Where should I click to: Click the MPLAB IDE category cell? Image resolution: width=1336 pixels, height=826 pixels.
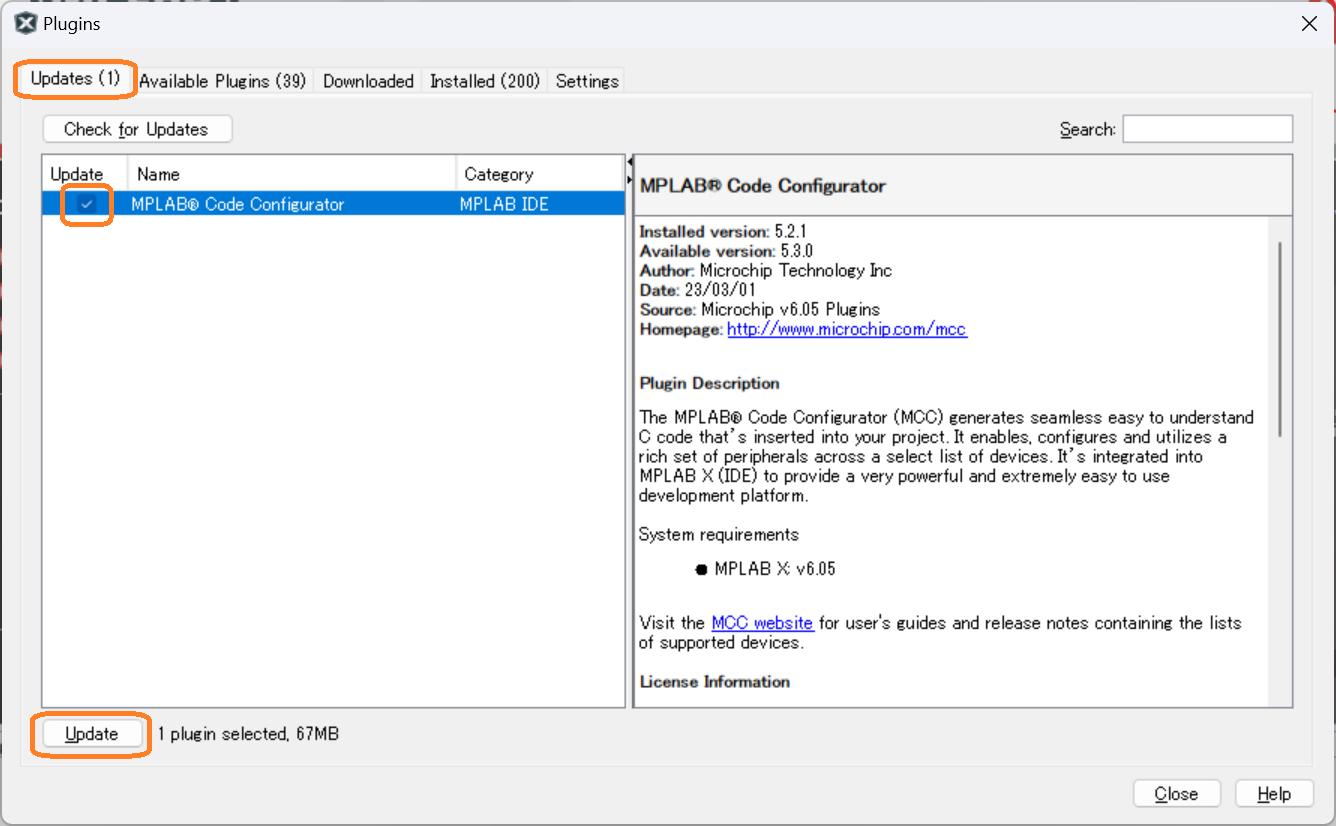[x=504, y=204]
